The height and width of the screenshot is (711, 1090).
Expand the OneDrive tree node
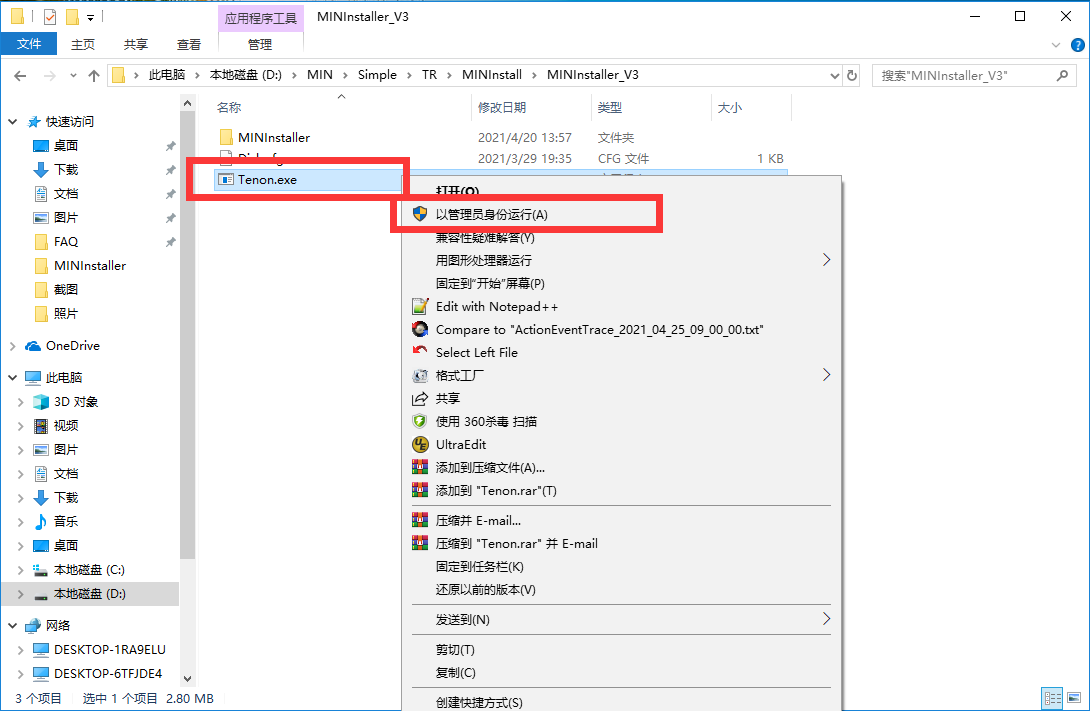[12, 346]
